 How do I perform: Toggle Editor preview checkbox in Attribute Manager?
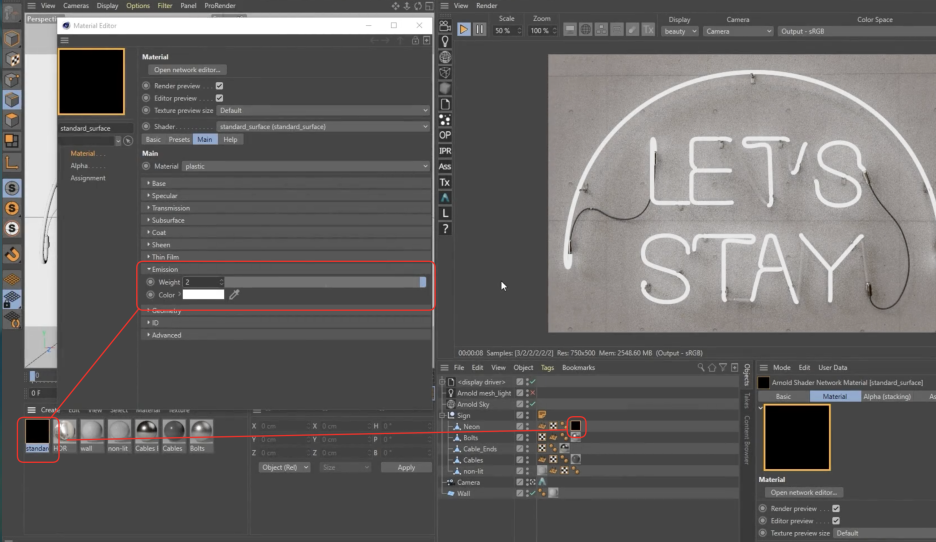point(836,521)
